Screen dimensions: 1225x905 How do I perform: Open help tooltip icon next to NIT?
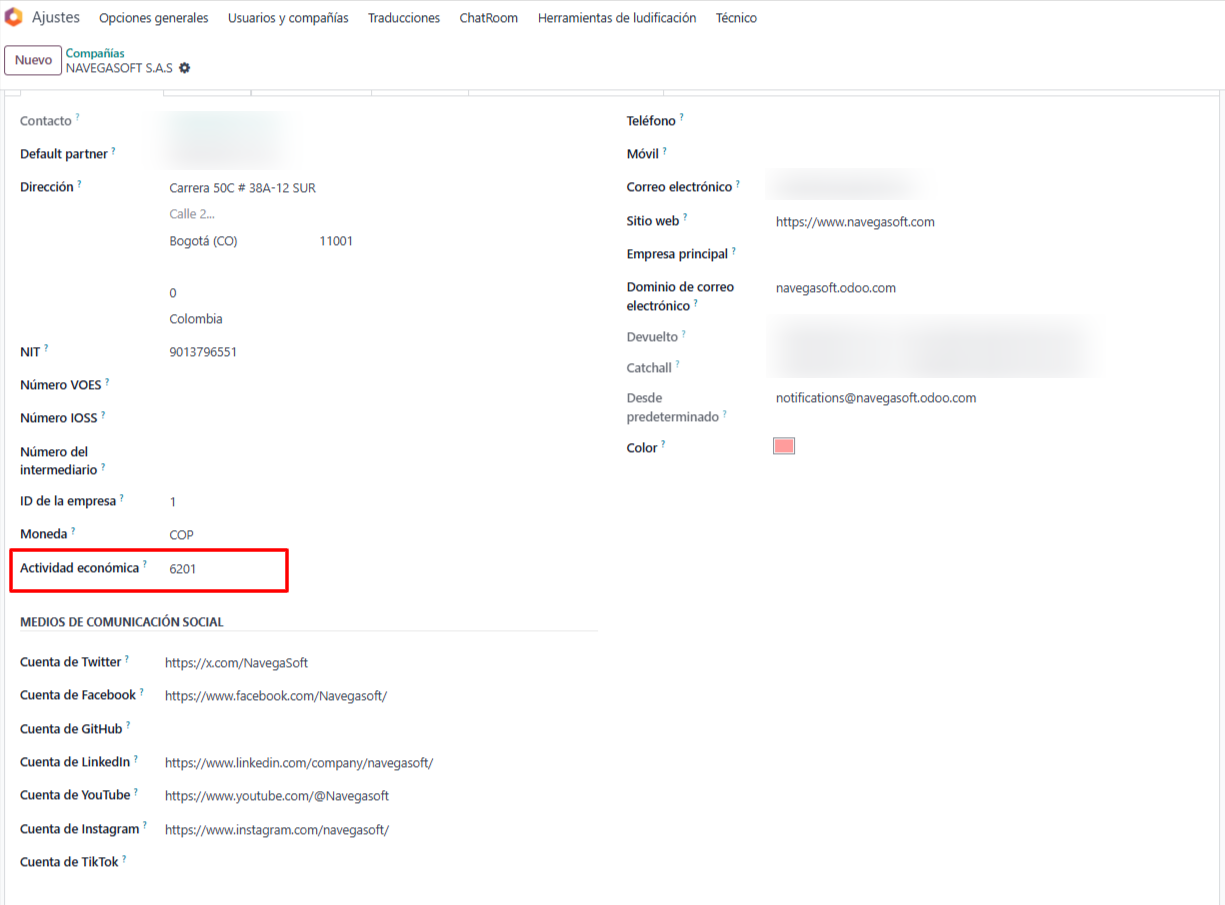click(46, 348)
